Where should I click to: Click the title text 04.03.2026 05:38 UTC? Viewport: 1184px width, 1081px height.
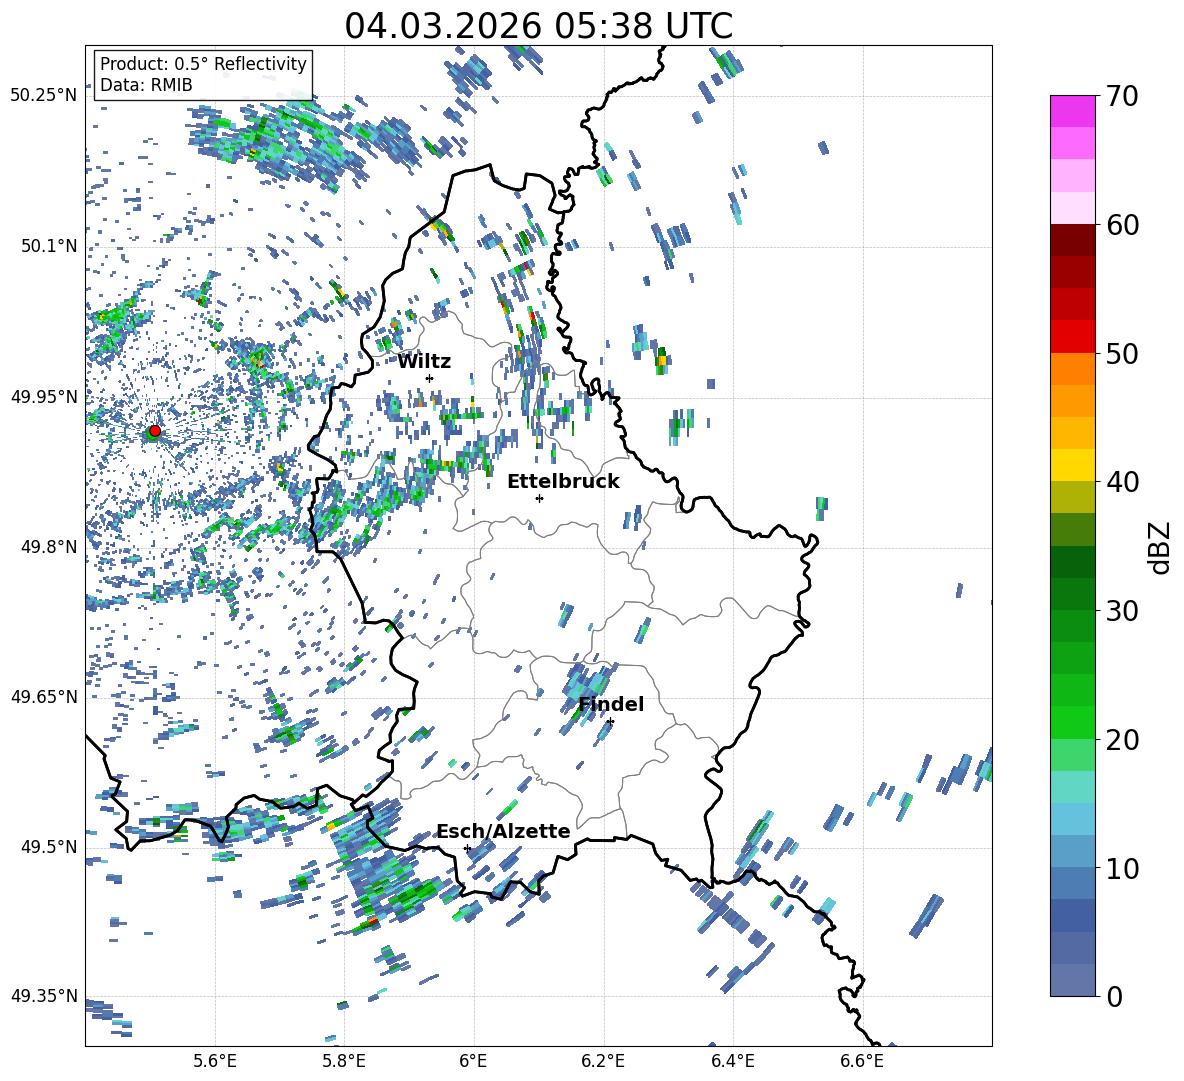538,26
